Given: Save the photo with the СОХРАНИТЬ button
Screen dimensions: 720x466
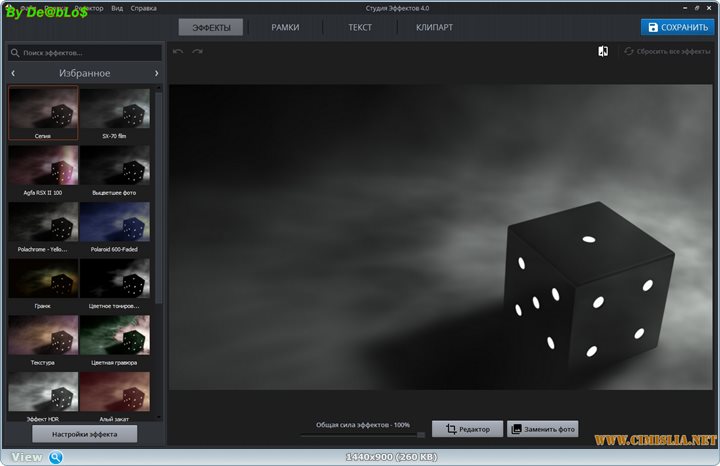Looking at the screenshot, I should (677, 27).
